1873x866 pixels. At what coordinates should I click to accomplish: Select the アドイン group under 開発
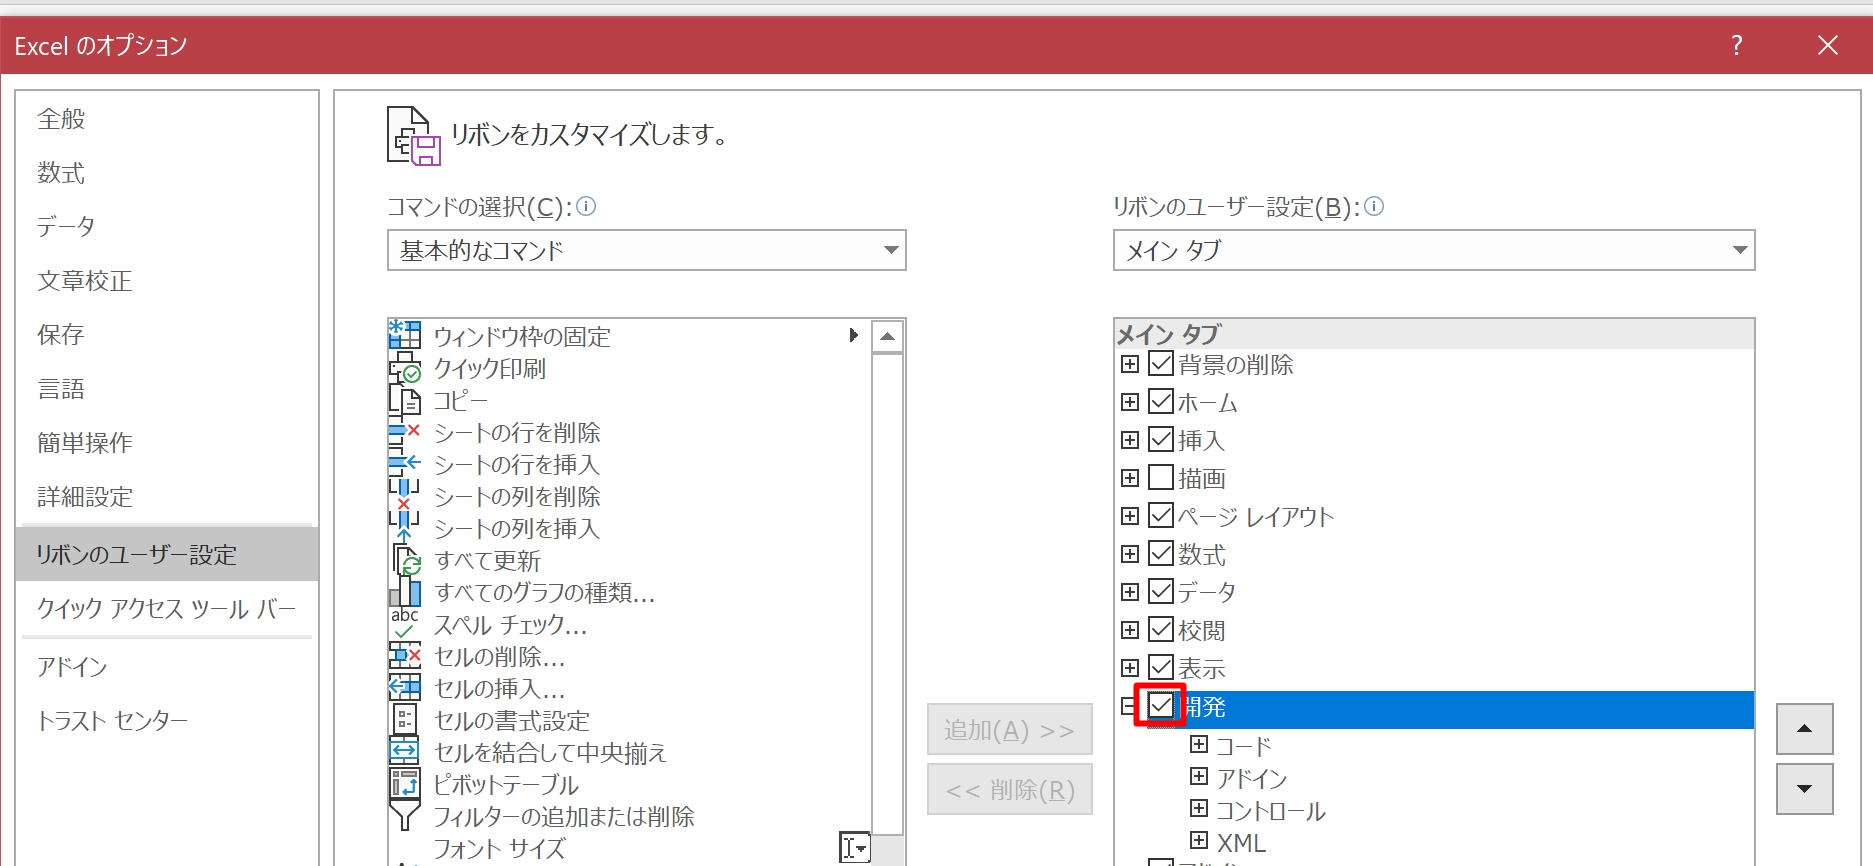(x=1251, y=778)
